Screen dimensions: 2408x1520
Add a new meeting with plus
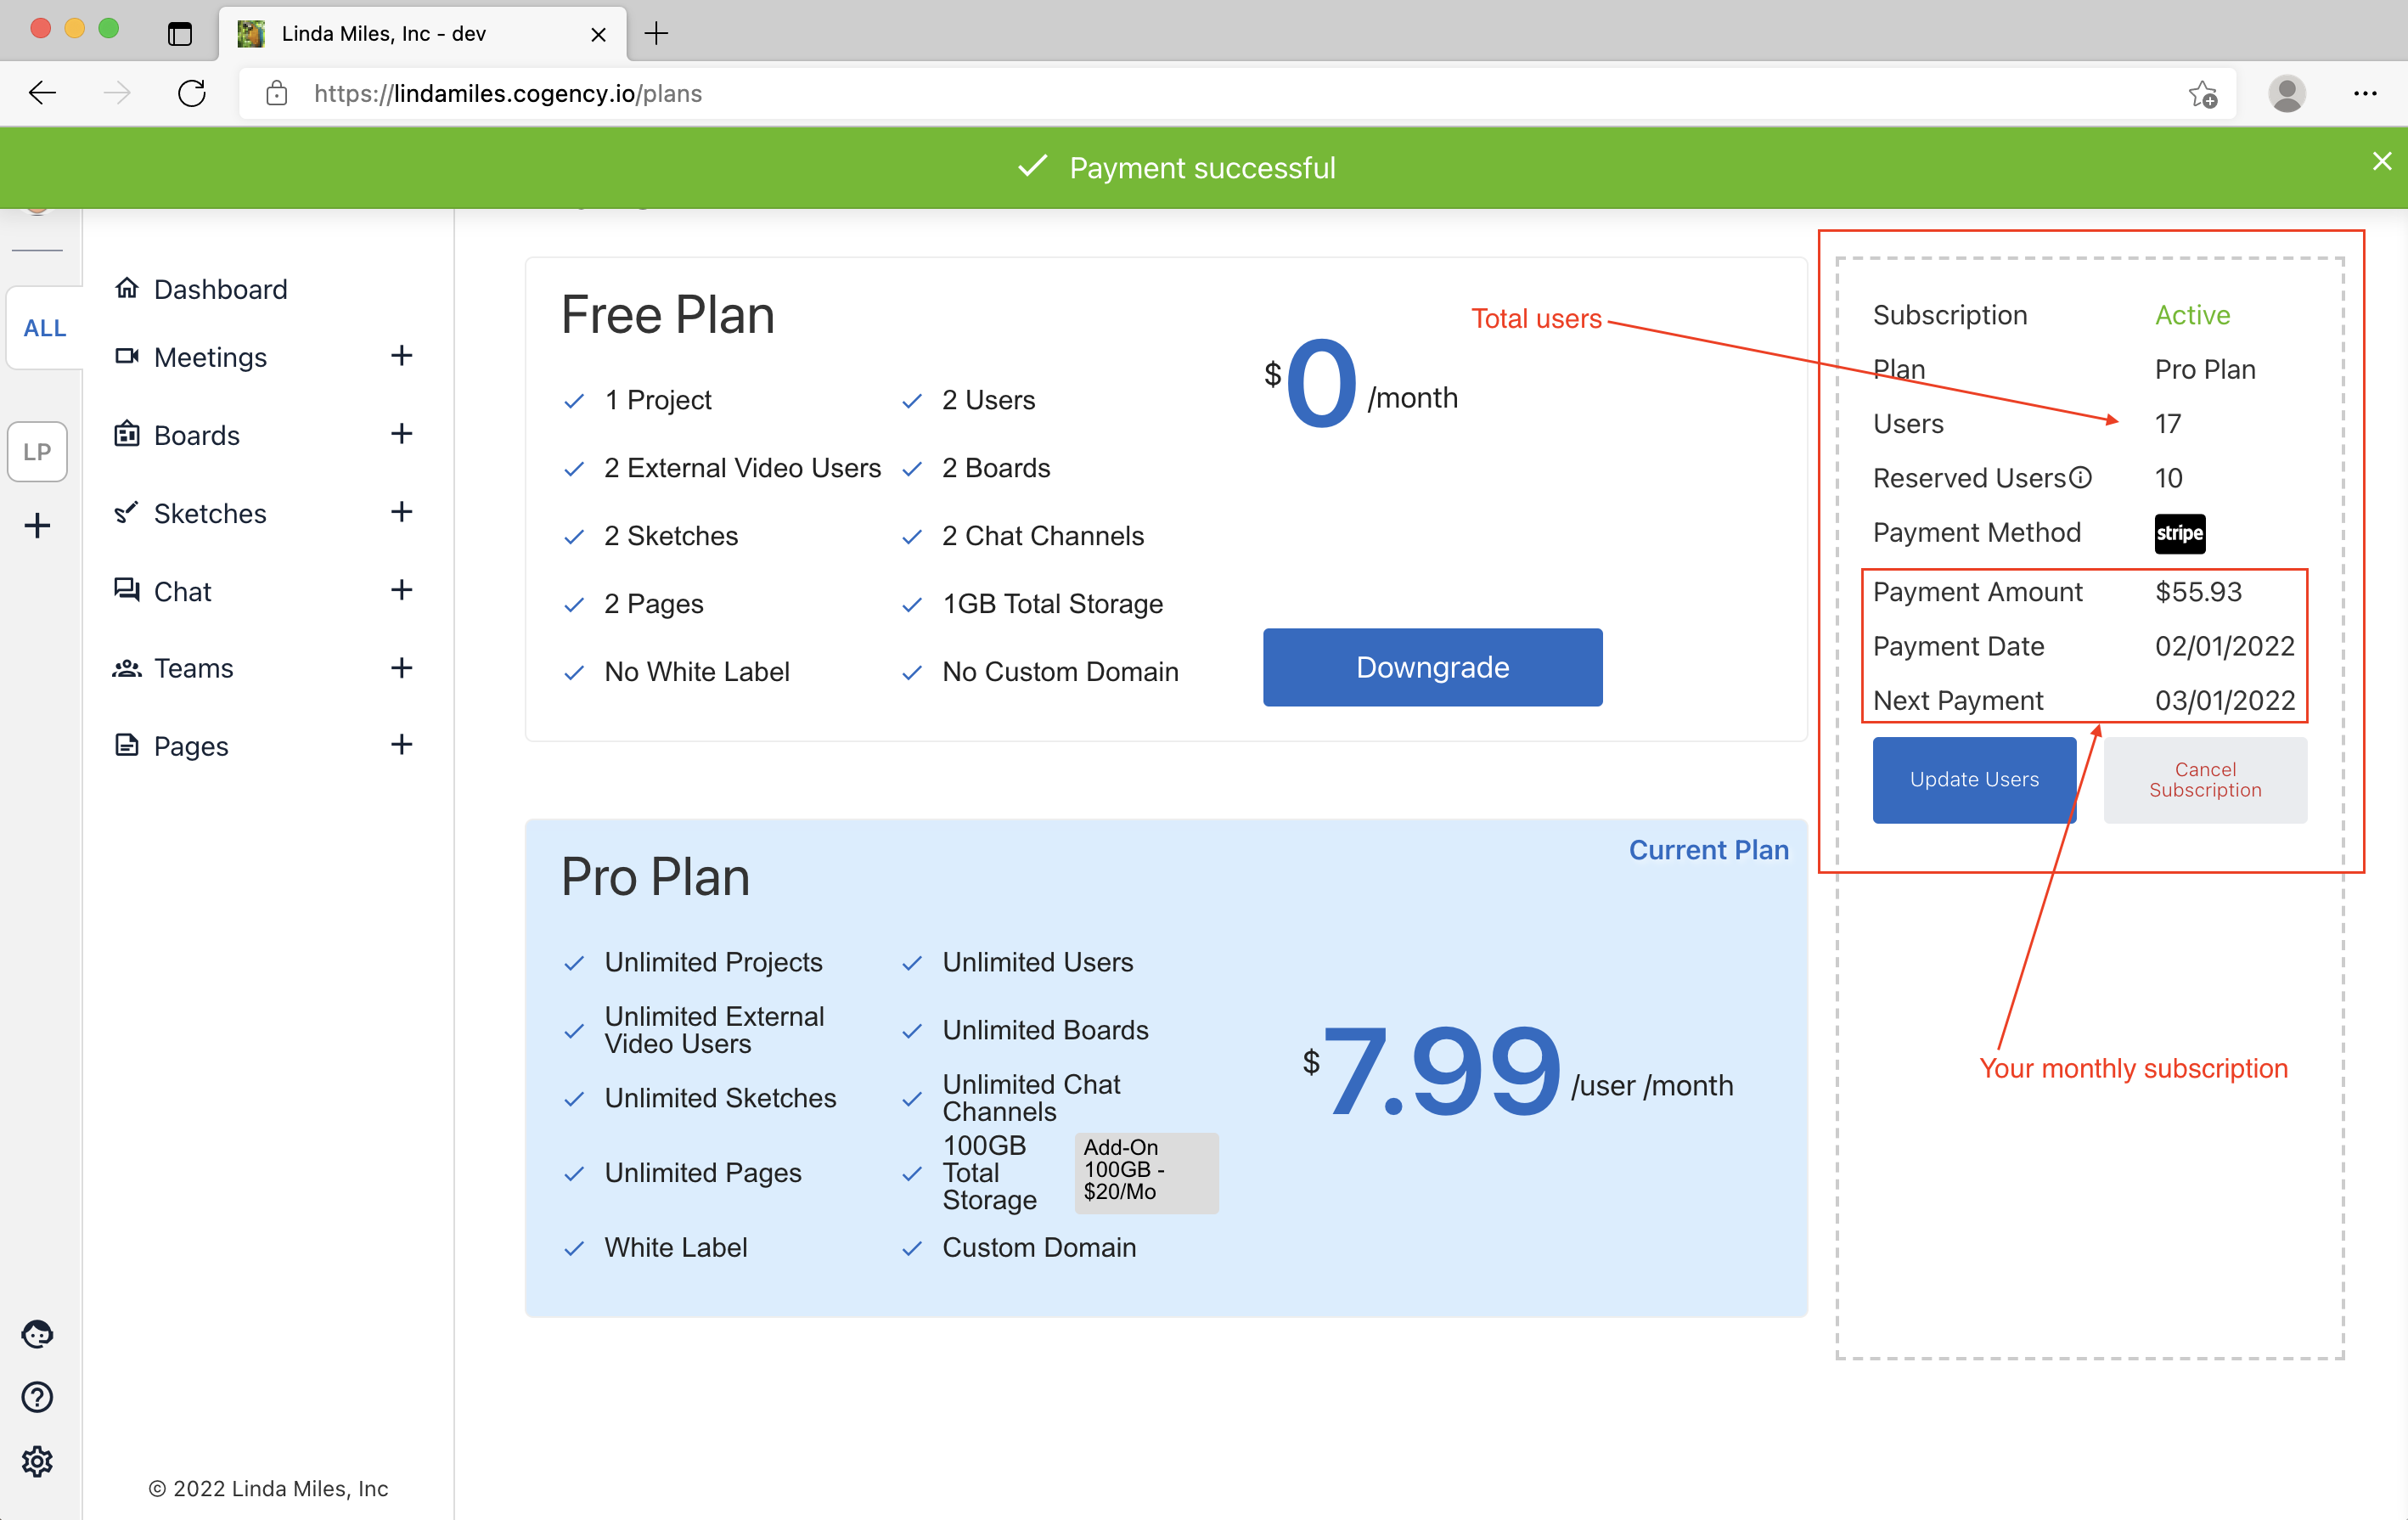click(401, 356)
